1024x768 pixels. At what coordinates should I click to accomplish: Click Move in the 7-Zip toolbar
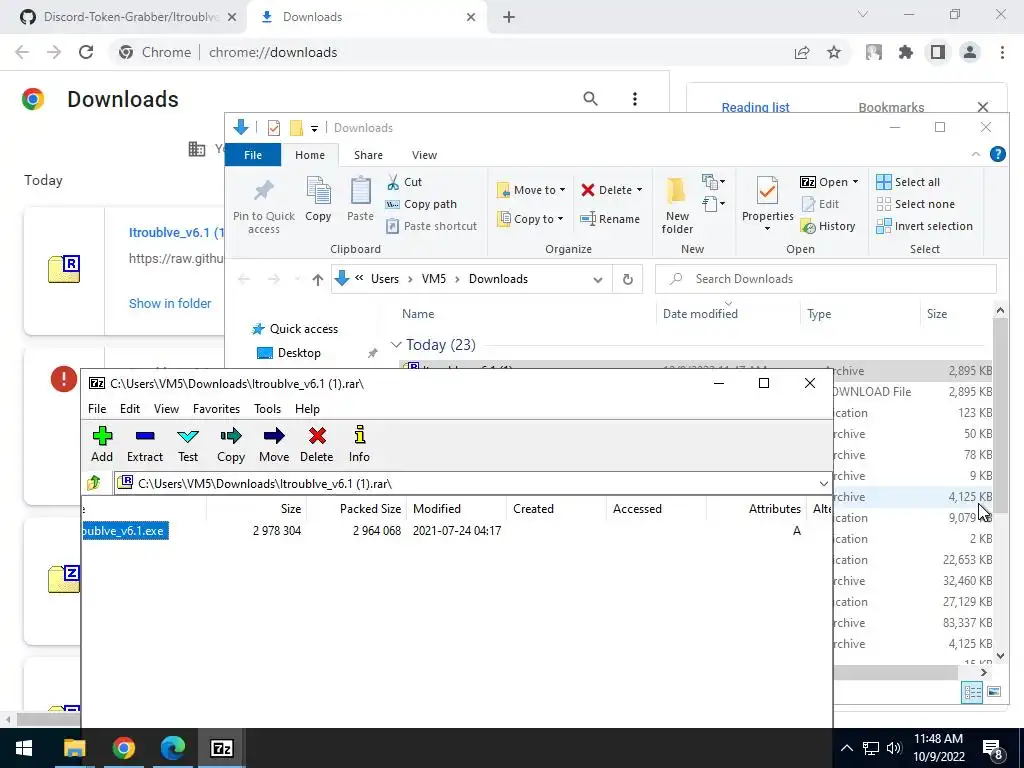(x=274, y=444)
